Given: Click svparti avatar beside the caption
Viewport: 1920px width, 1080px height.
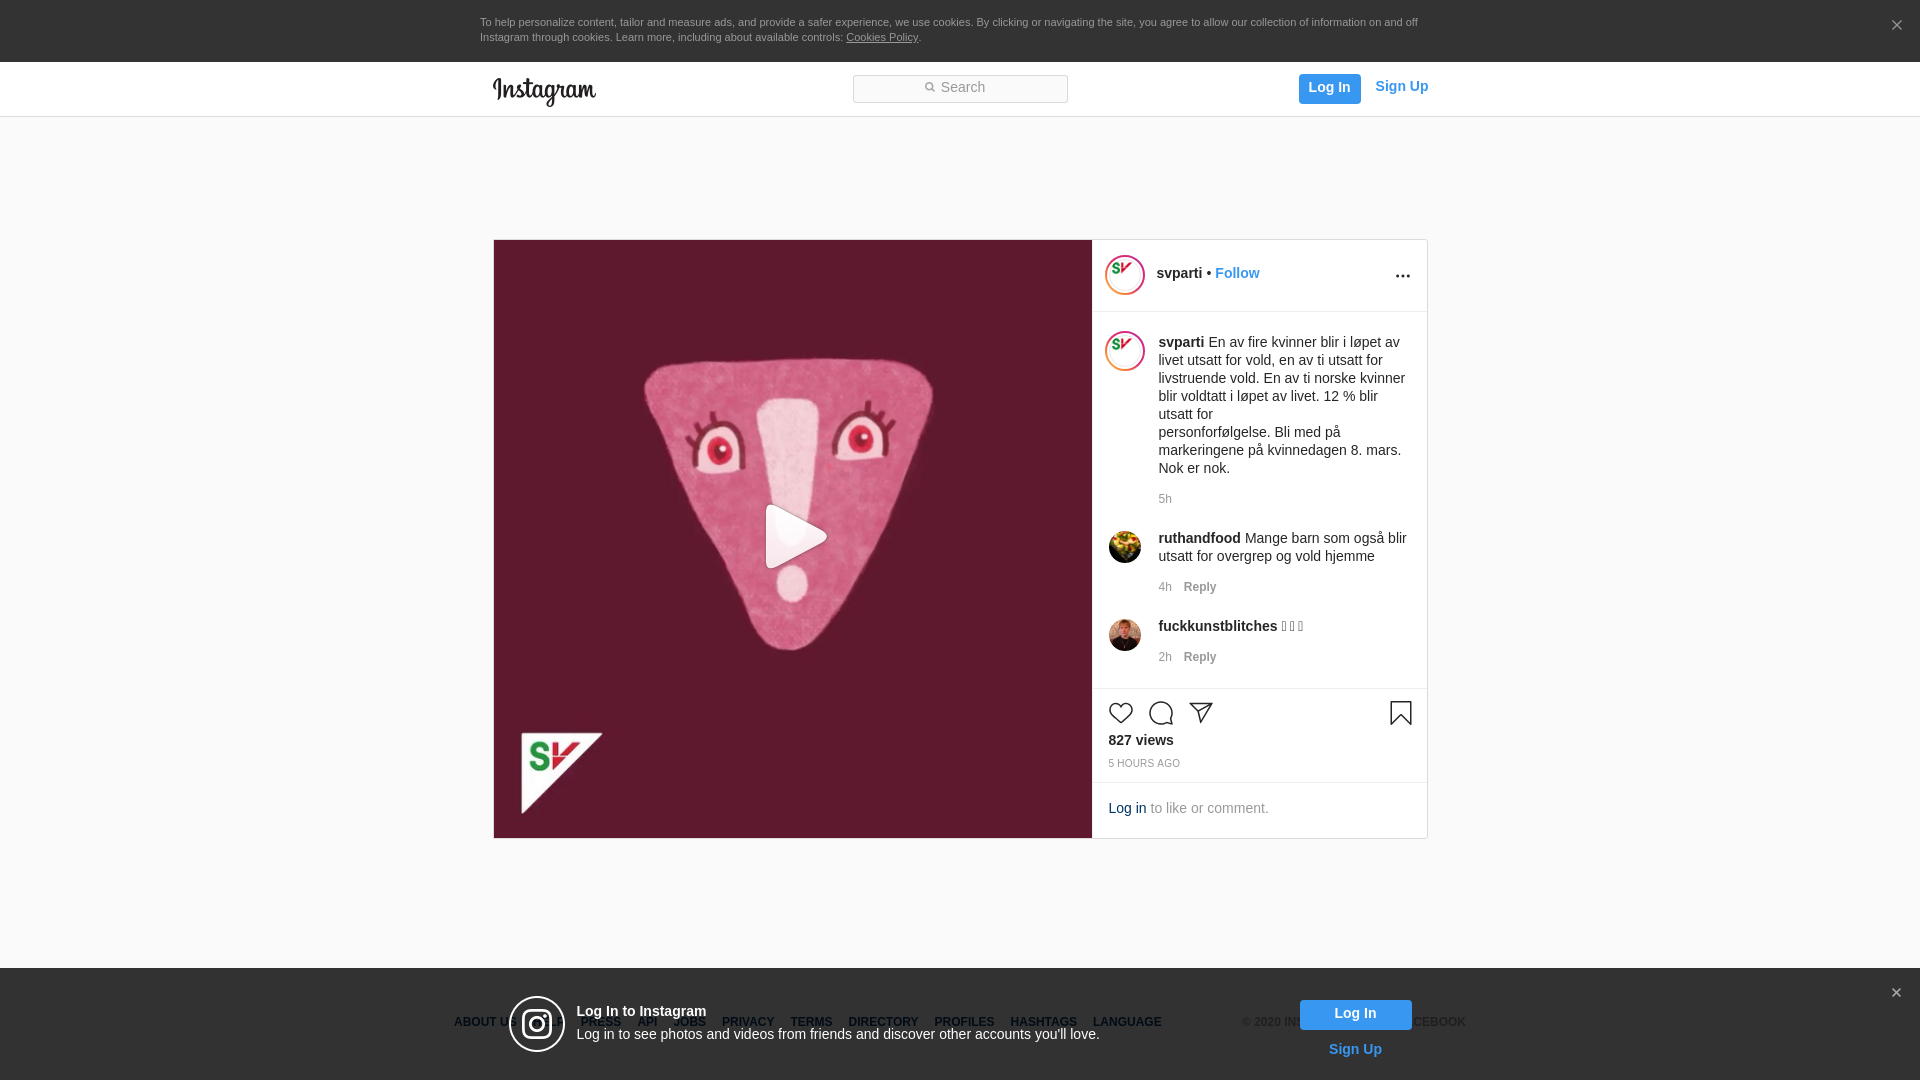Looking at the screenshot, I should [1124, 351].
